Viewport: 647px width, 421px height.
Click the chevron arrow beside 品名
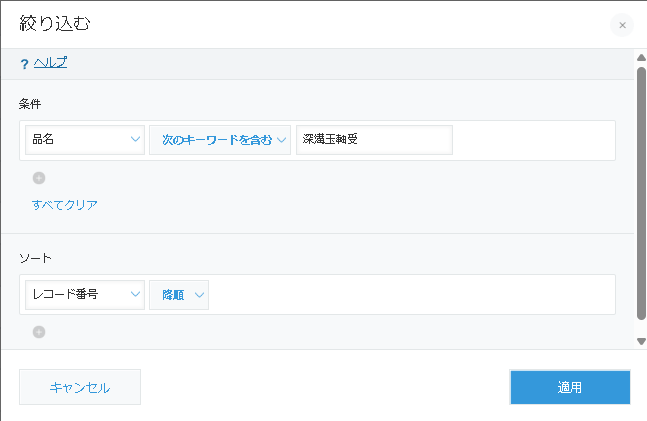136,140
